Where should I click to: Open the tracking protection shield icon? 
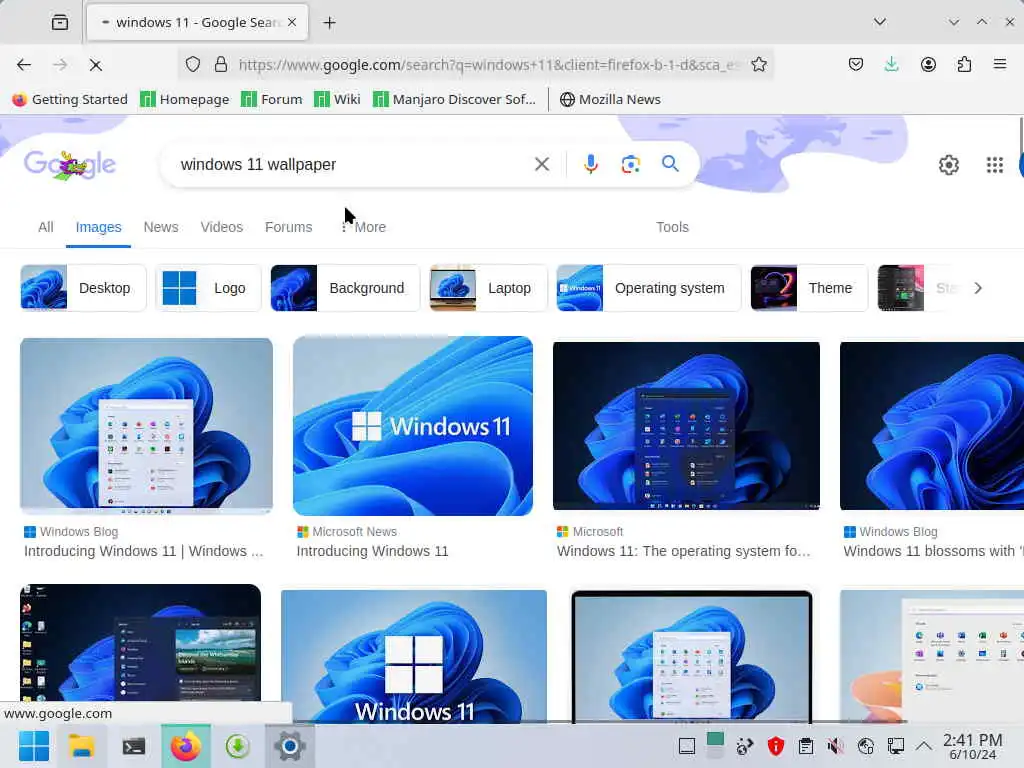tap(193, 64)
